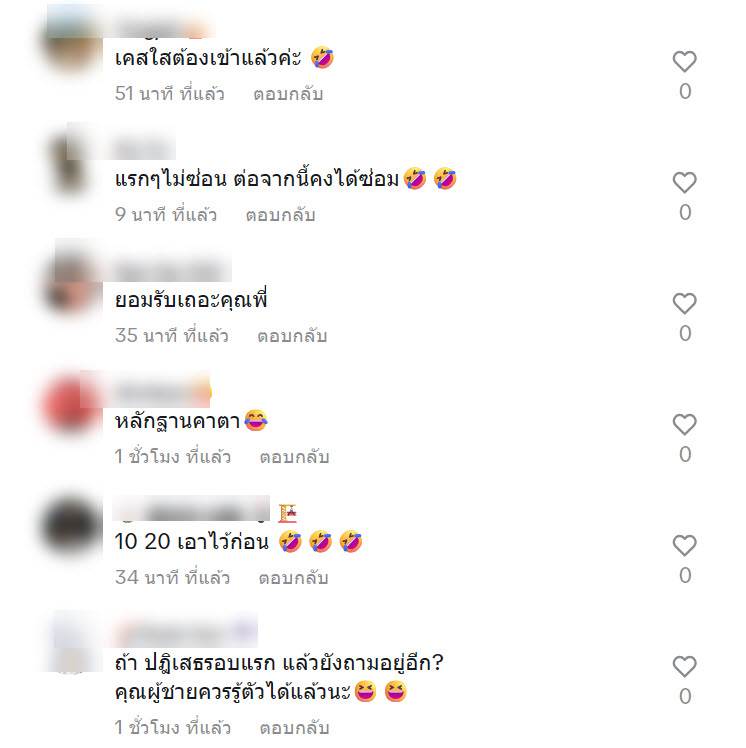Click blurred username above 'แรกๆไม่ซ่อน' comment
Viewport: 746px width, 748px height.
click(145, 149)
